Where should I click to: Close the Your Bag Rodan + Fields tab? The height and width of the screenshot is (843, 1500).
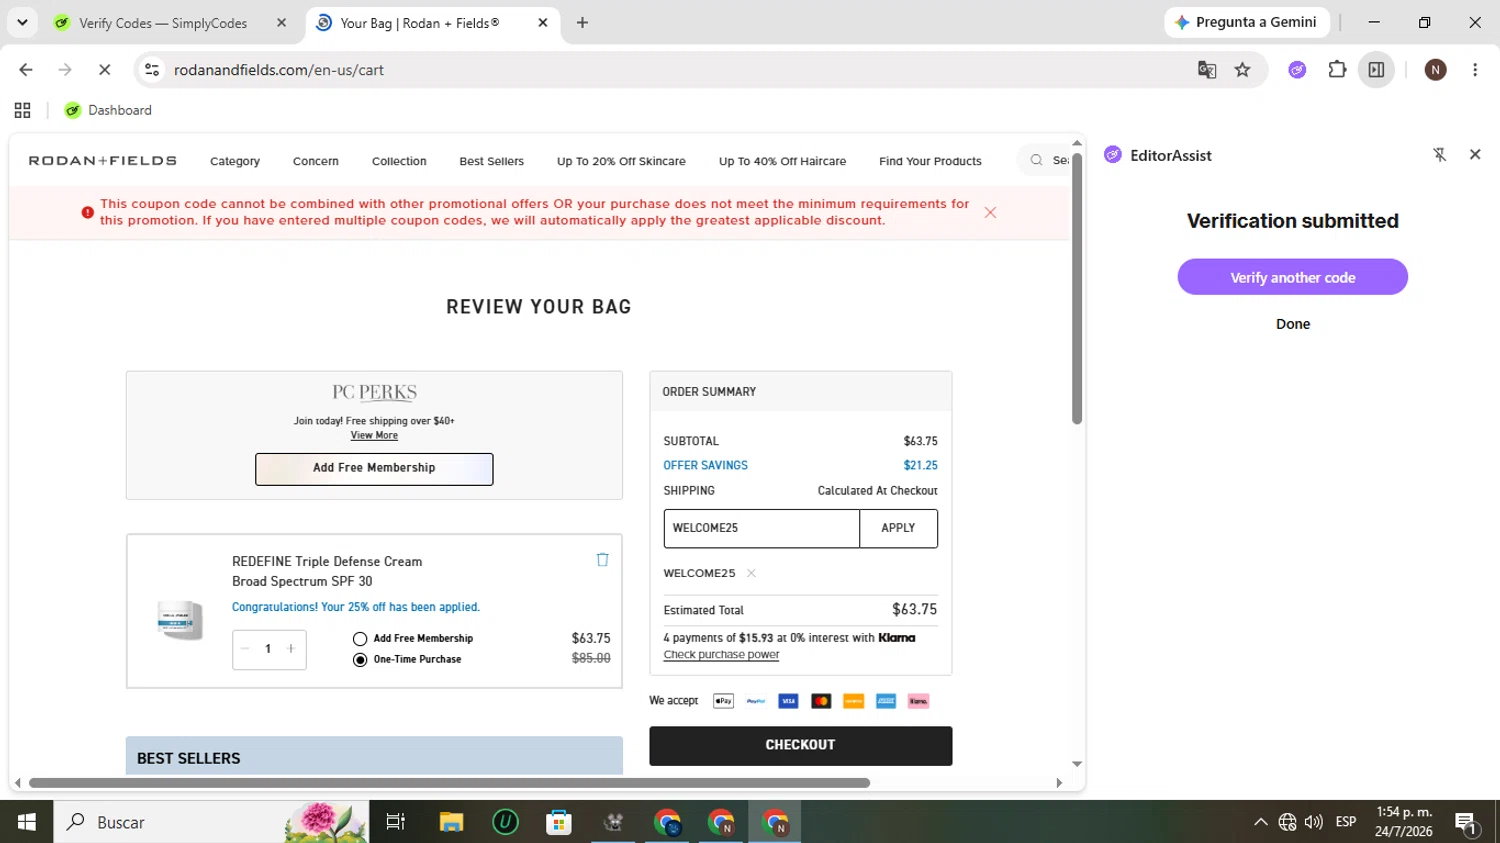543,23
